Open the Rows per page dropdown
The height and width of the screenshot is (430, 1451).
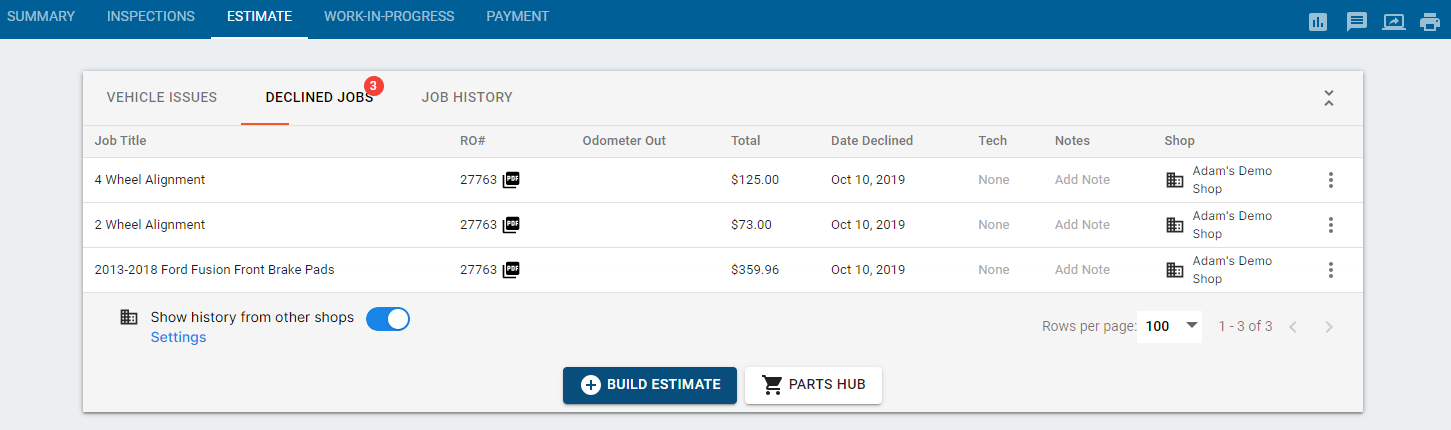click(x=1170, y=326)
